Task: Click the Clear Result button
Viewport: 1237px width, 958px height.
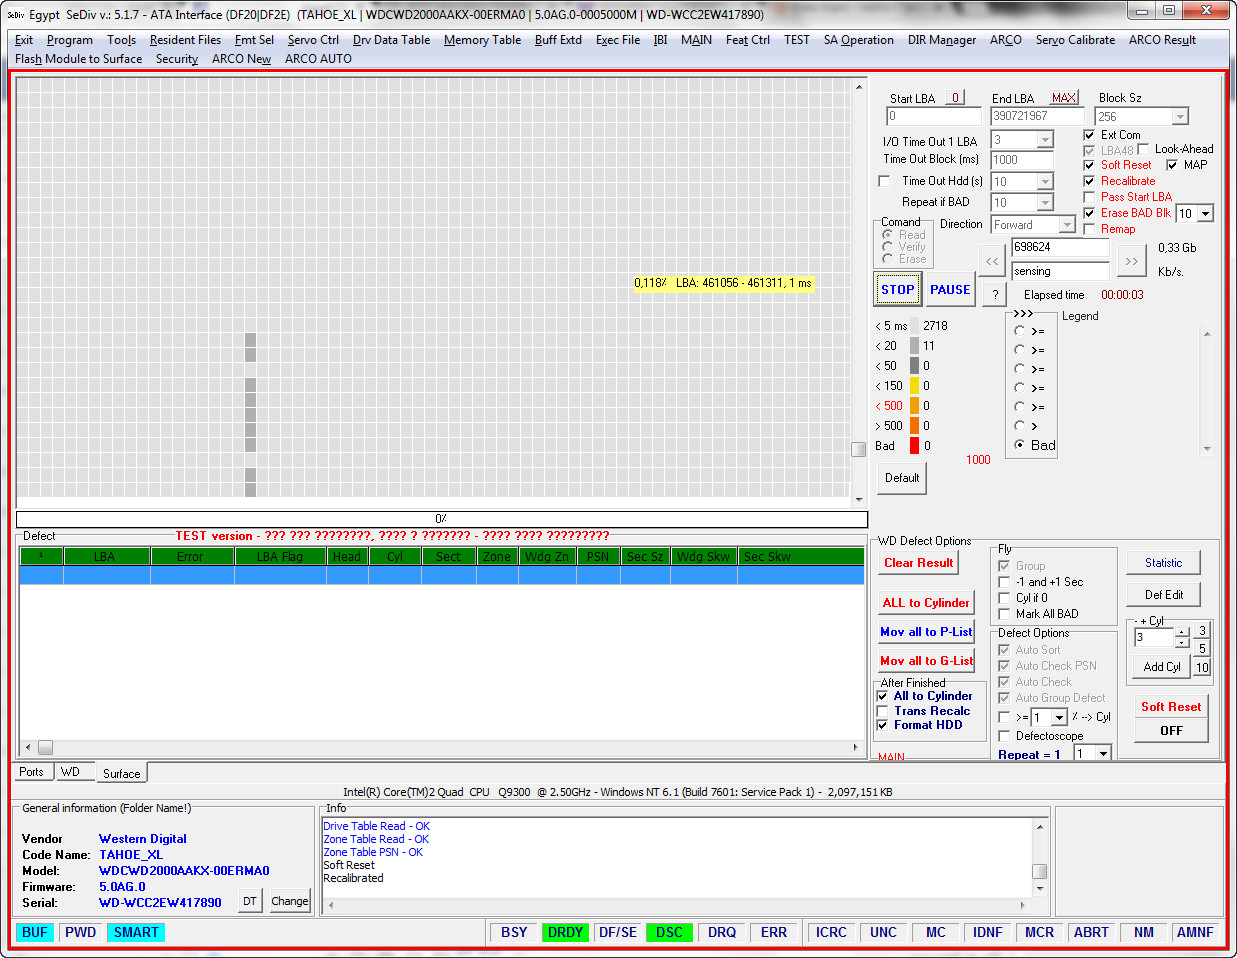Action: pos(918,563)
